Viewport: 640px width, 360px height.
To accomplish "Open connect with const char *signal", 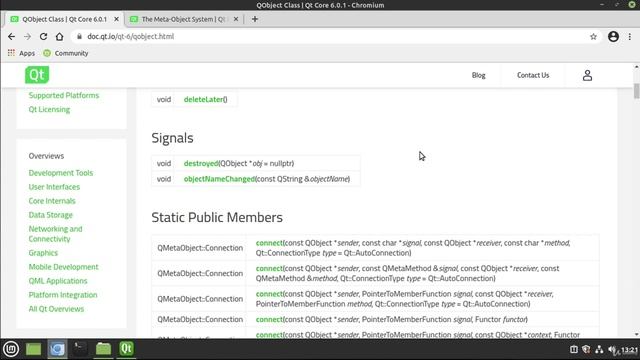I will click(x=269, y=243).
